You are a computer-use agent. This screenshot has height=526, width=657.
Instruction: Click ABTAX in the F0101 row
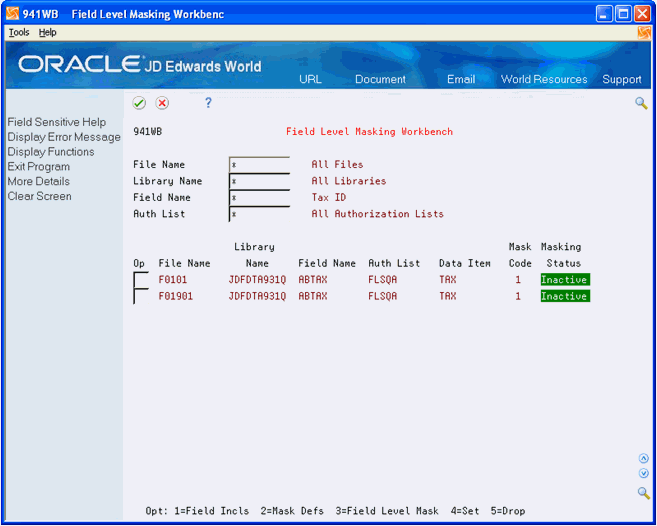(x=313, y=280)
